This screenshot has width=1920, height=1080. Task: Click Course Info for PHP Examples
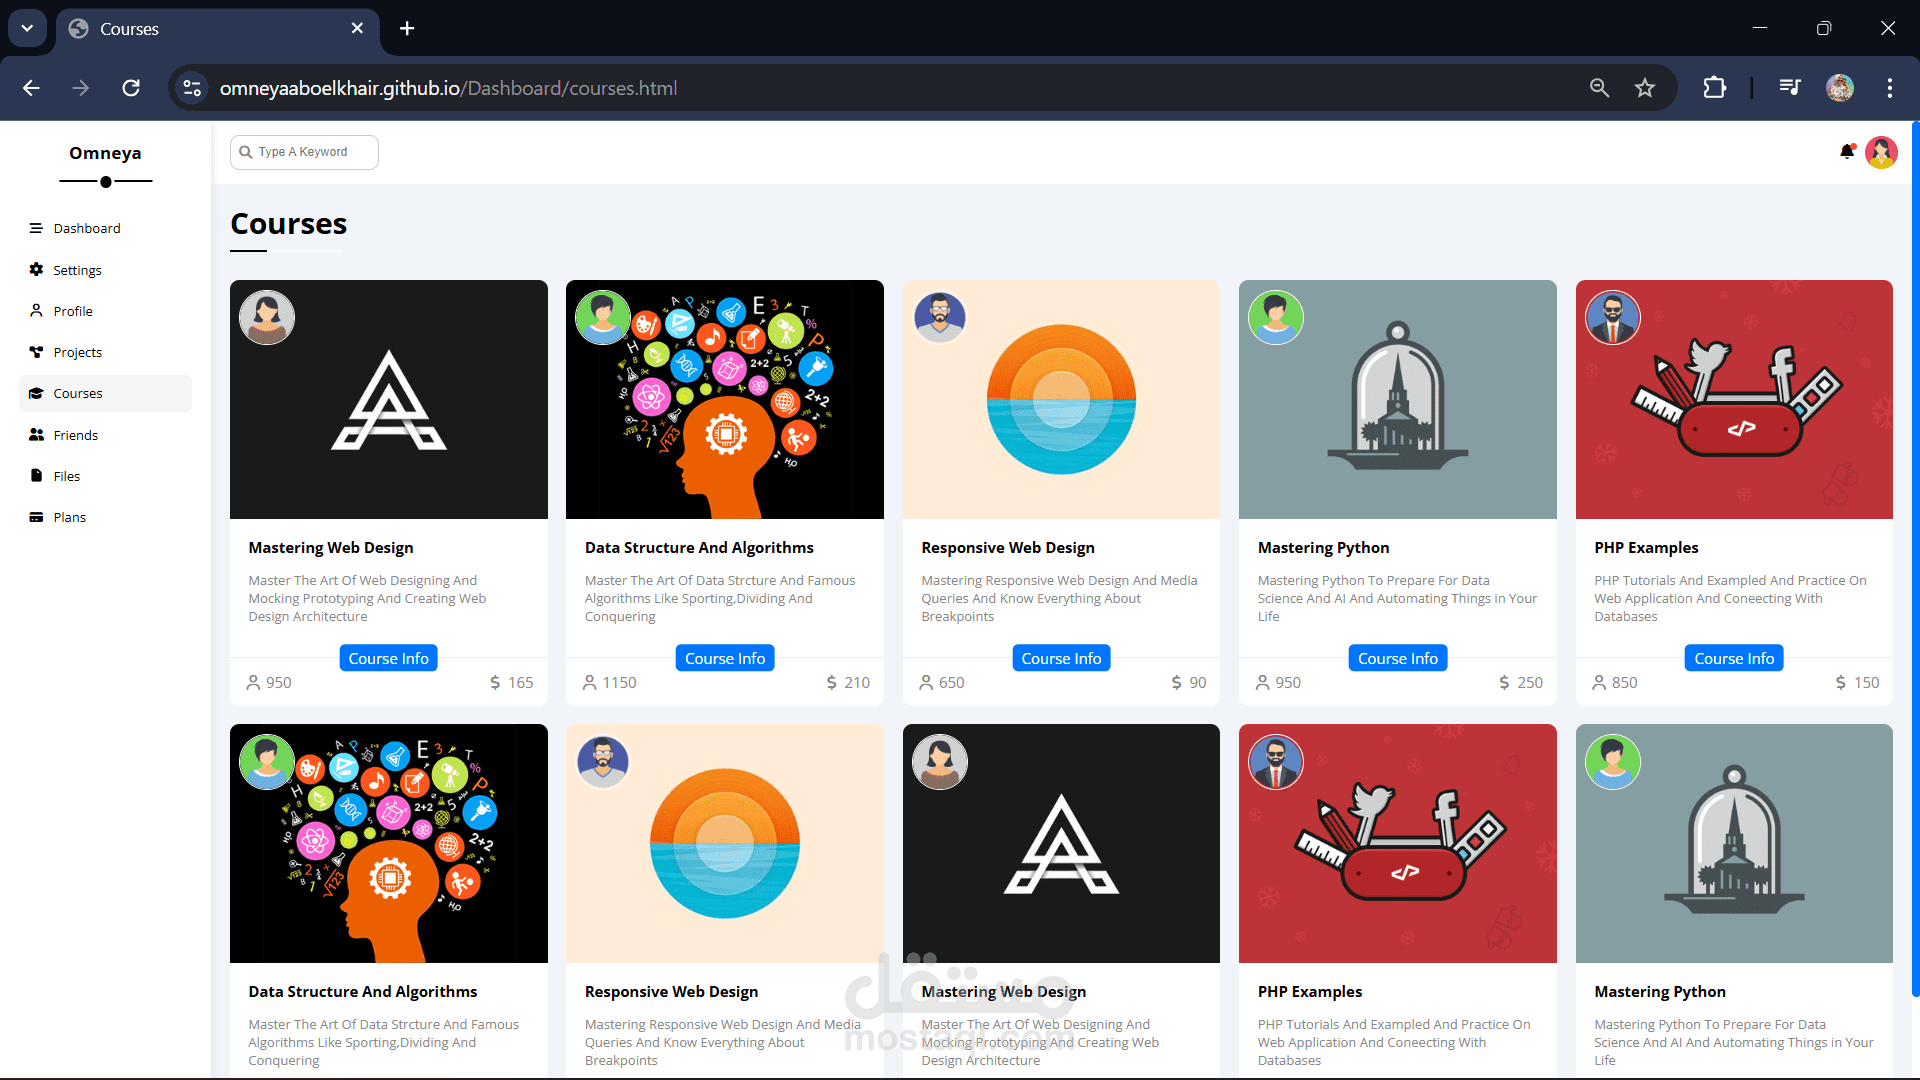(1733, 658)
